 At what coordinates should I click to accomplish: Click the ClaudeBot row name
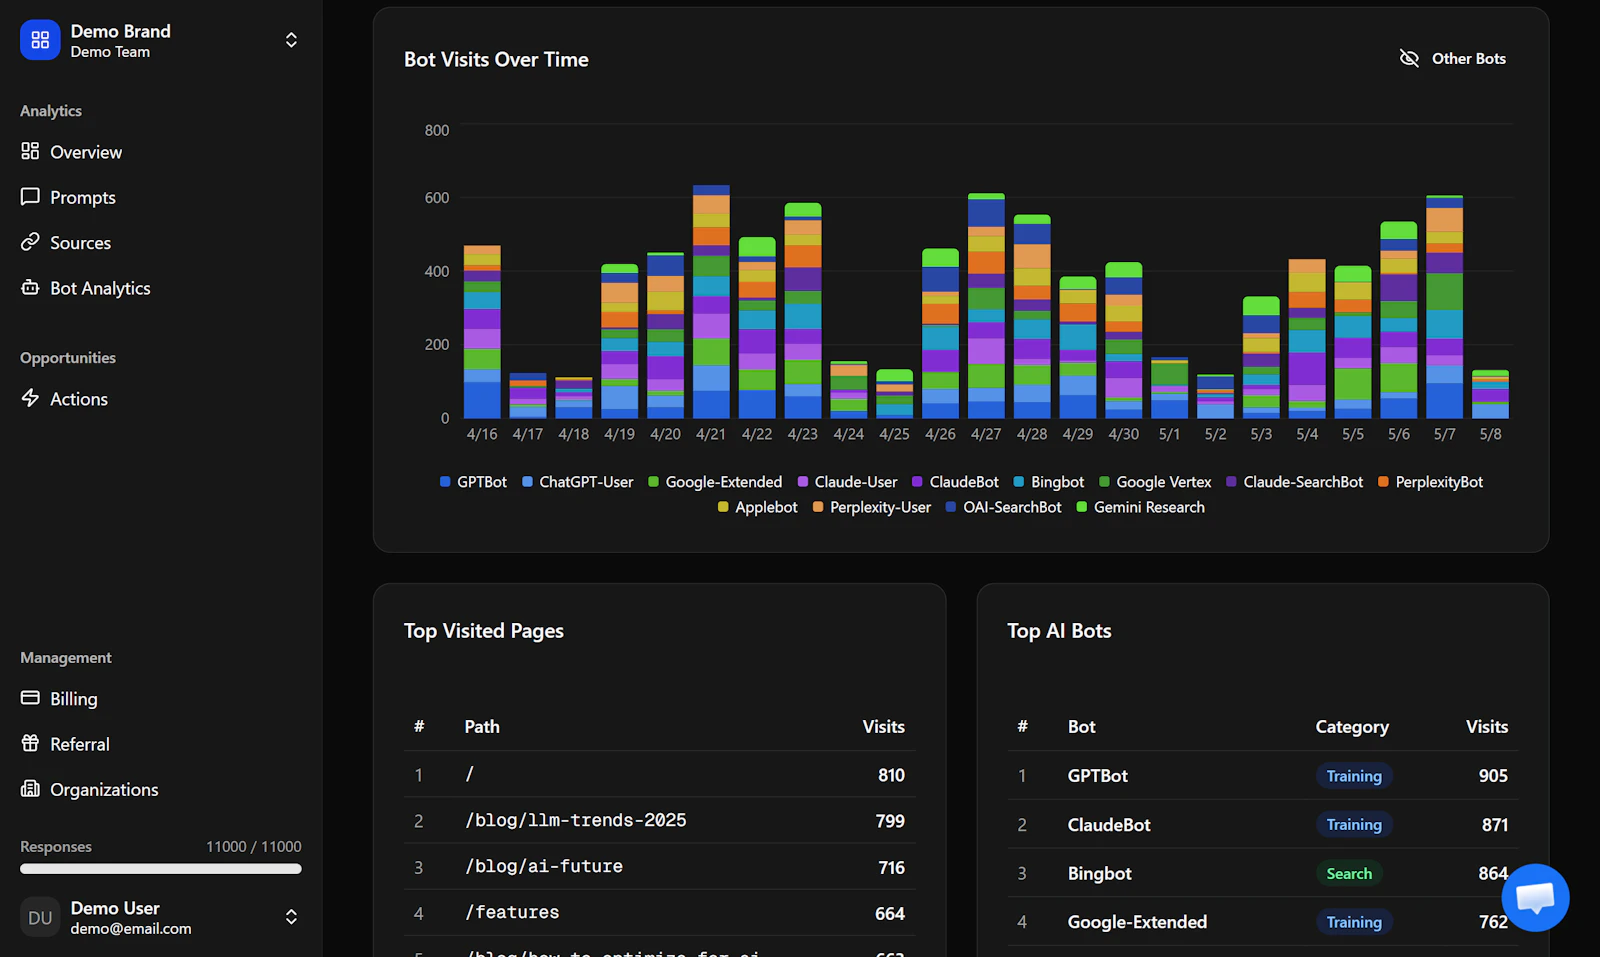tap(1109, 825)
